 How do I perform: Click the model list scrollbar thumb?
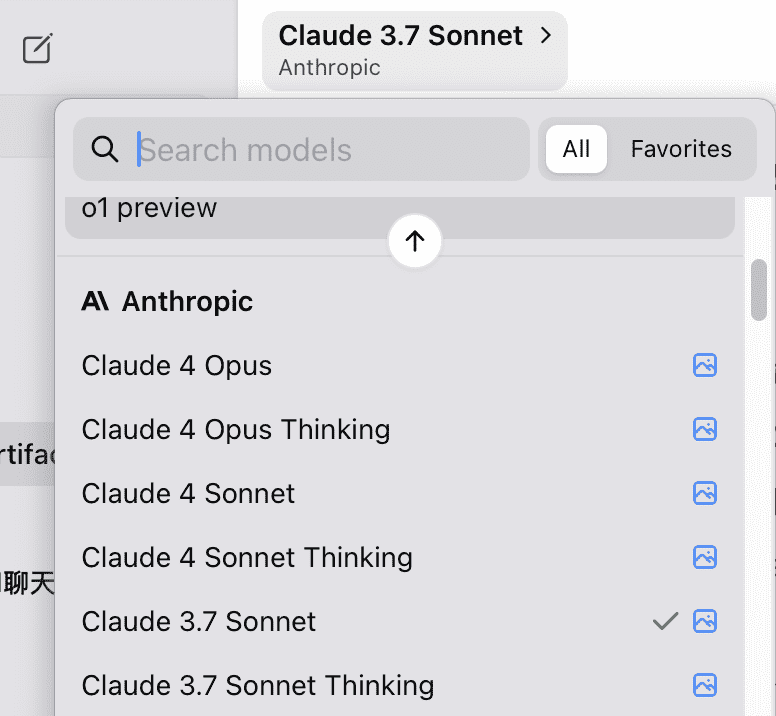tap(759, 290)
